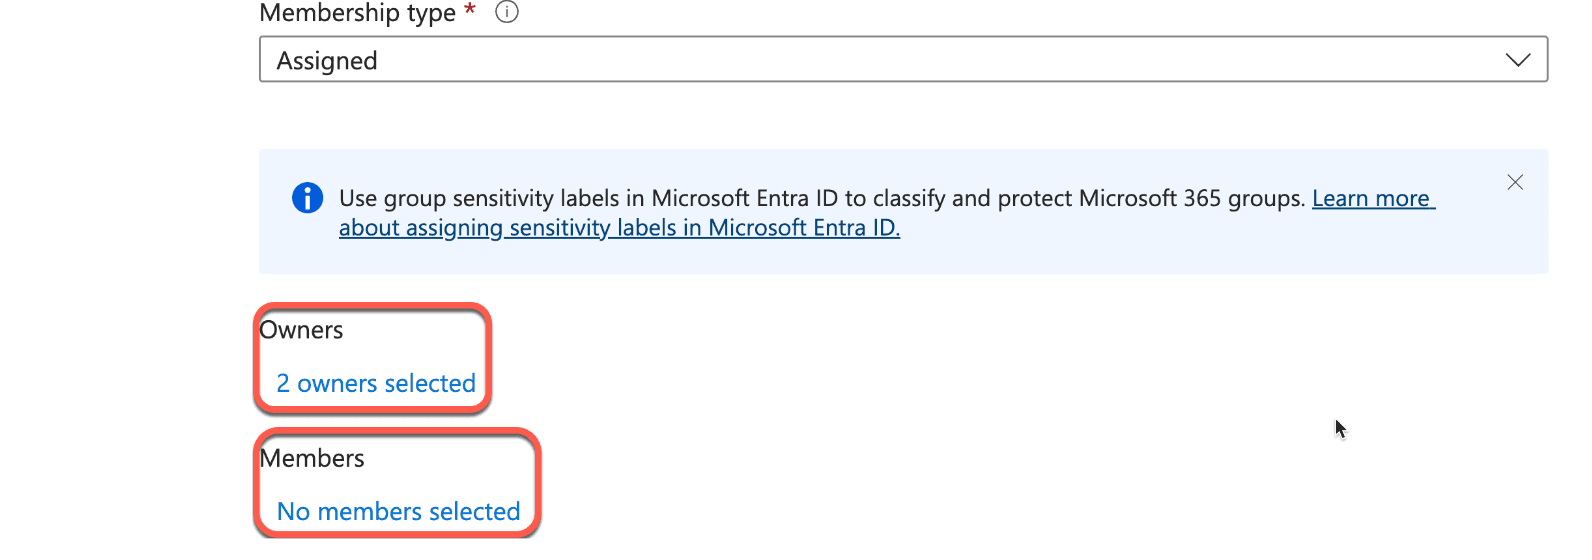Open the 2 owners selected link

[x=376, y=383]
